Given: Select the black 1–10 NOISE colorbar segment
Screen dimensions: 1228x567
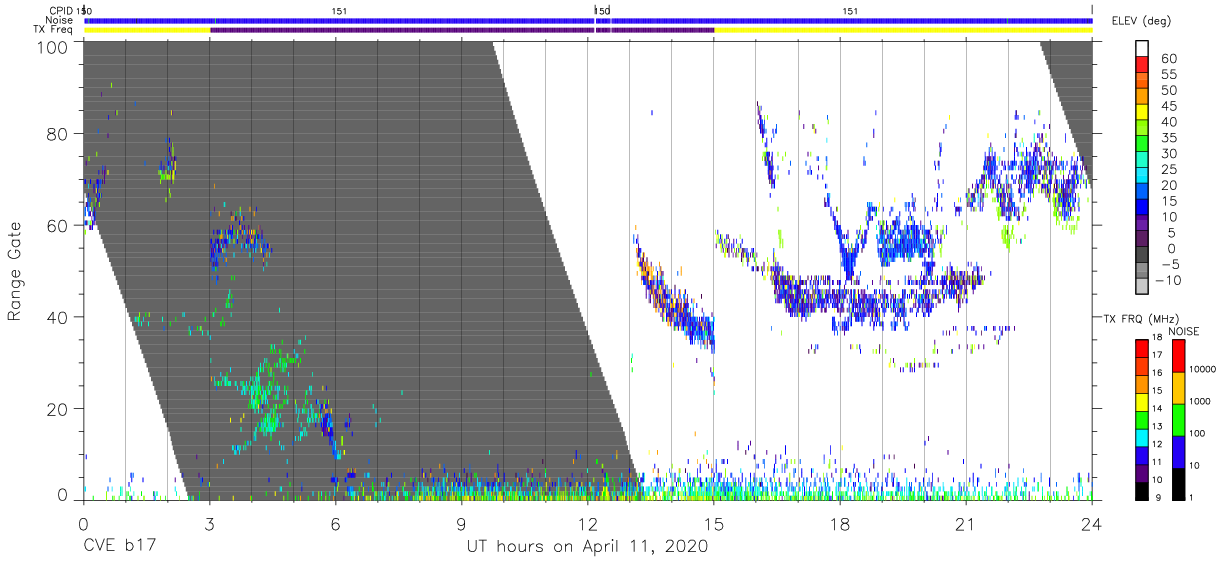Looking at the screenshot, I should [1177, 484].
